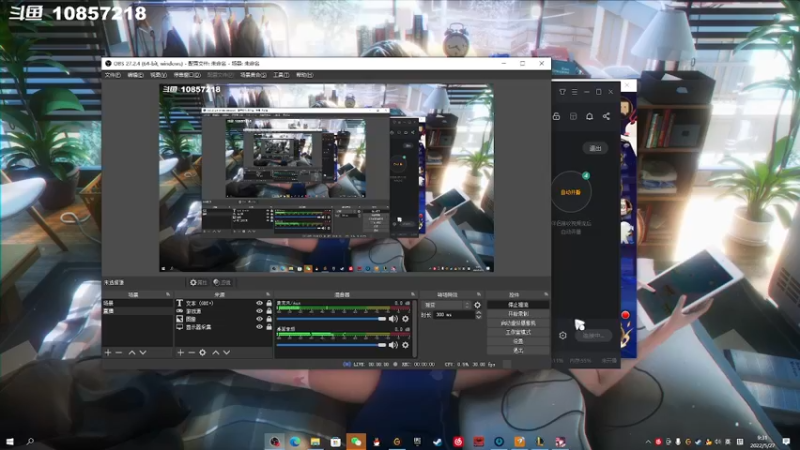Open source properties gear in sources toolbar

203,353
